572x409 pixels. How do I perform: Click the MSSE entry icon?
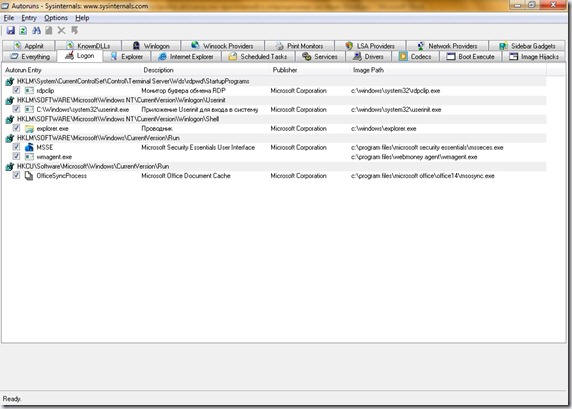(x=29, y=147)
